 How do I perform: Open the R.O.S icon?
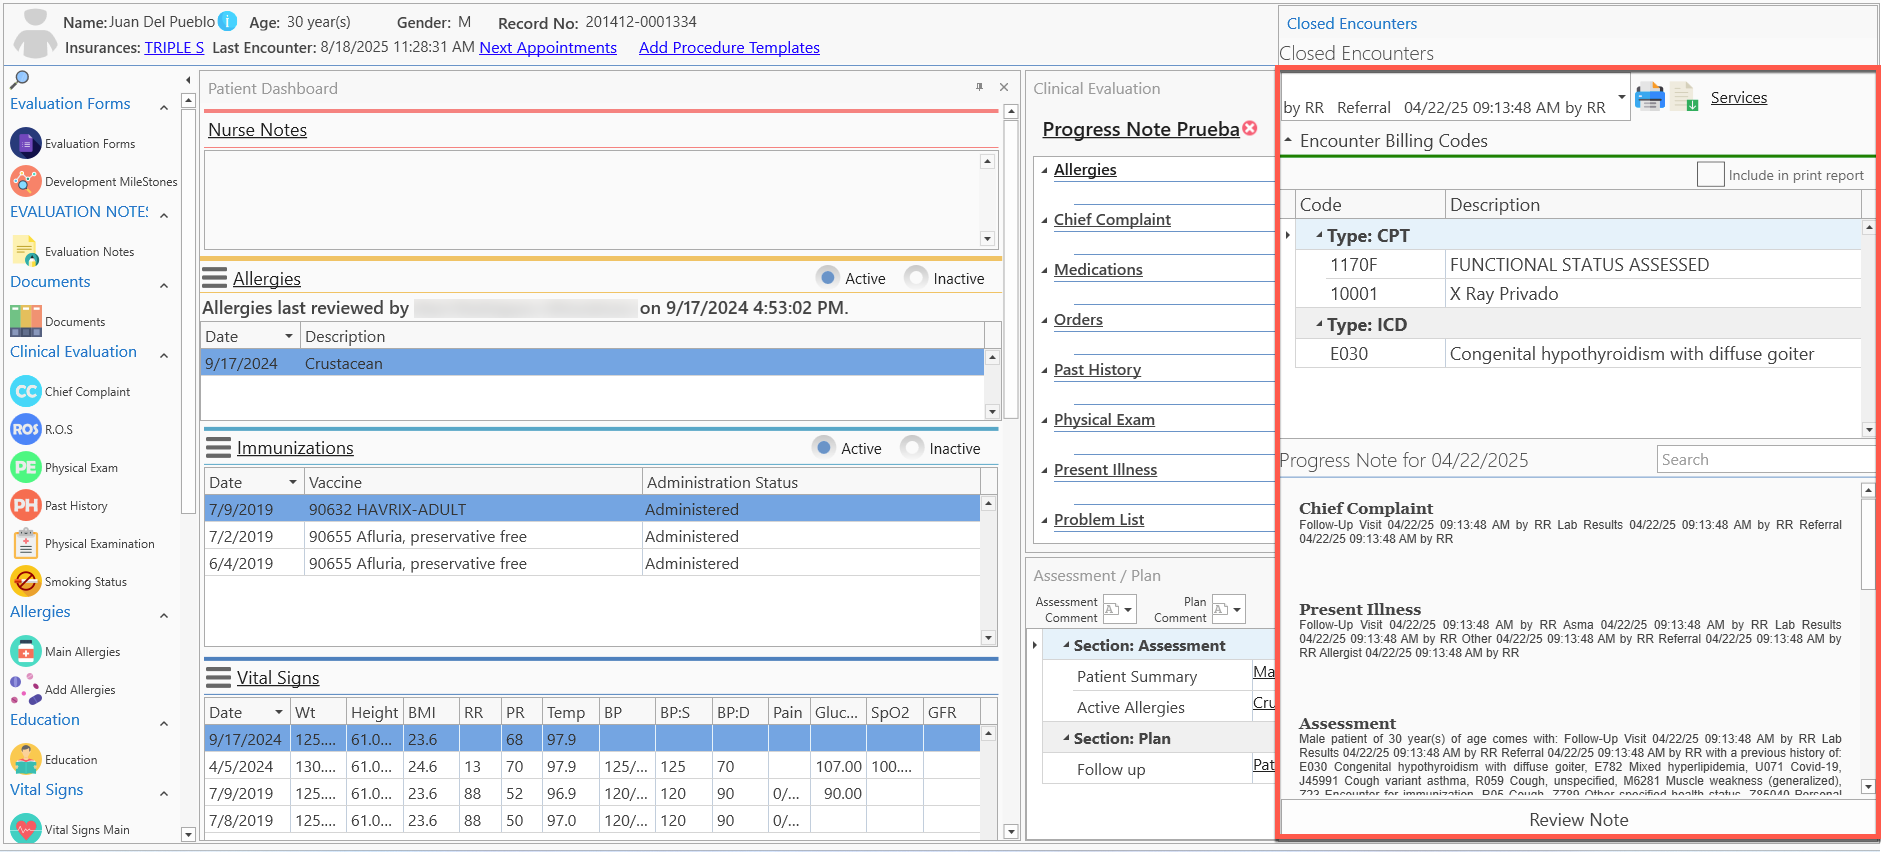pyautogui.click(x=26, y=429)
